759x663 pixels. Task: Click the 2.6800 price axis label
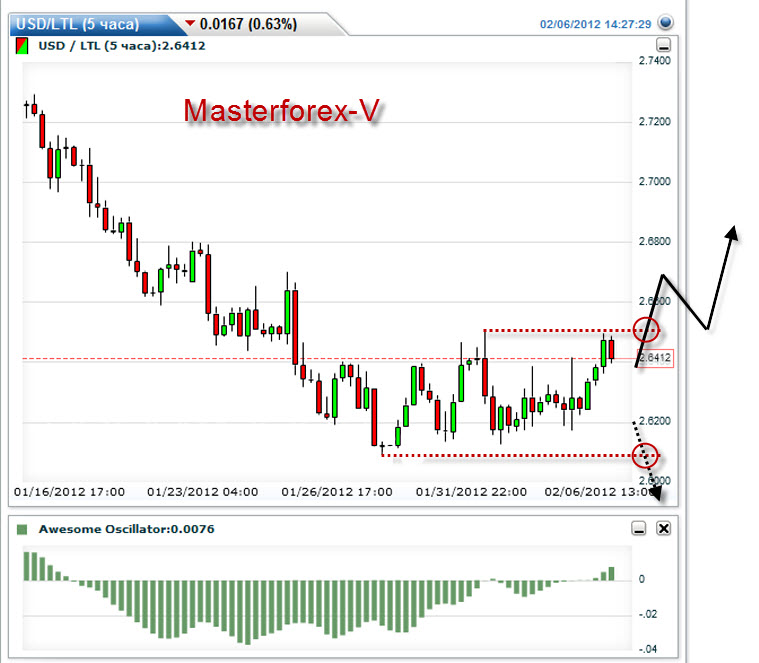[654, 241]
